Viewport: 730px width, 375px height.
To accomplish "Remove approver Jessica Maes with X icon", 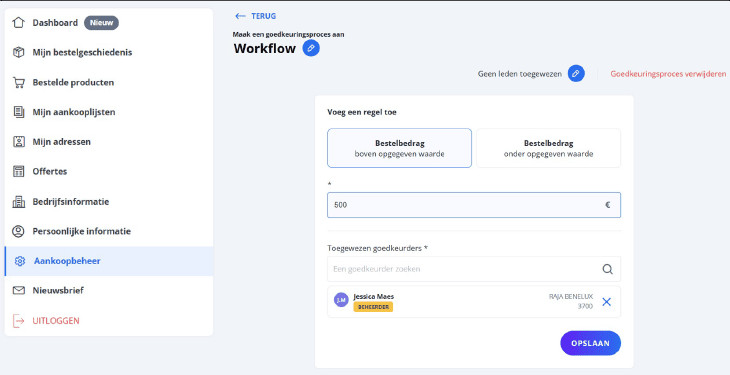I will tap(606, 302).
